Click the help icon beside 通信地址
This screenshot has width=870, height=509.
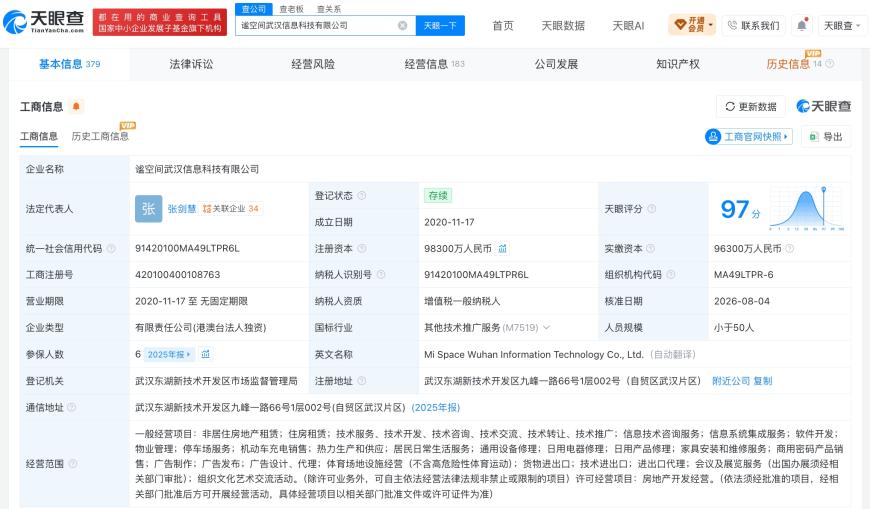point(72,407)
